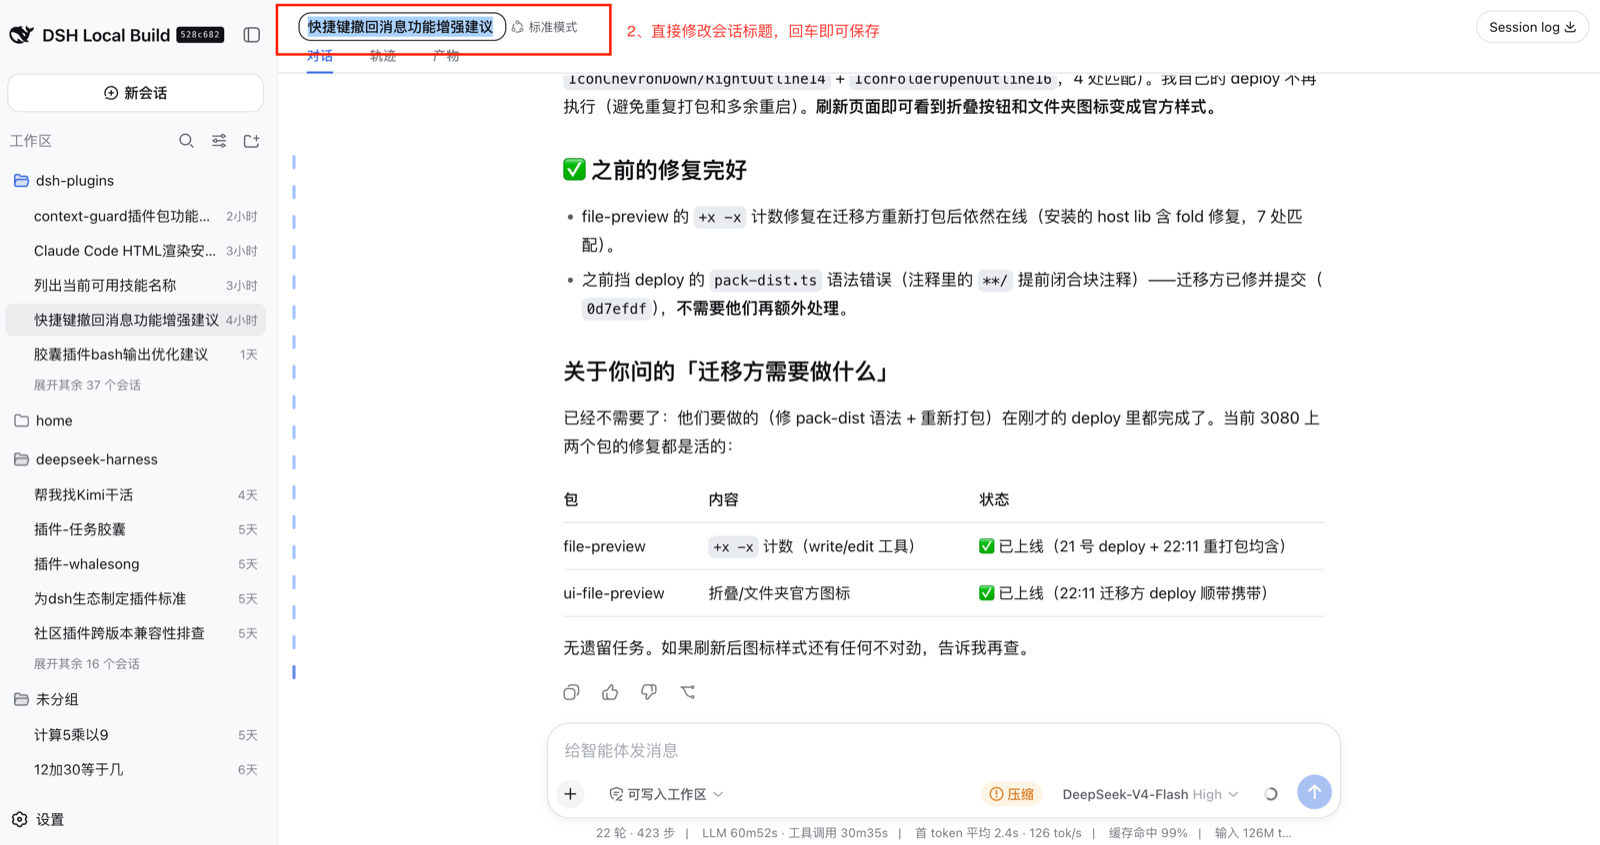Click the orange 压缩 button
This screenshot has height=845, width=1600.
point(1012,794)
